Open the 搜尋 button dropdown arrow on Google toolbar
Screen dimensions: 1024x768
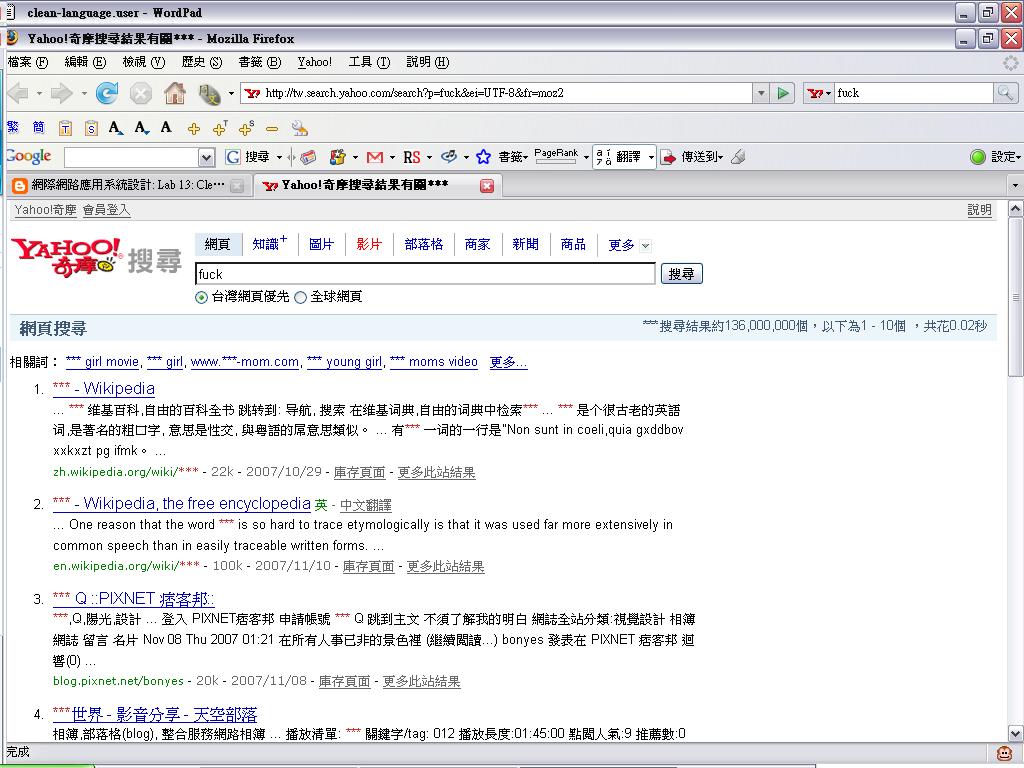[279, 157]
